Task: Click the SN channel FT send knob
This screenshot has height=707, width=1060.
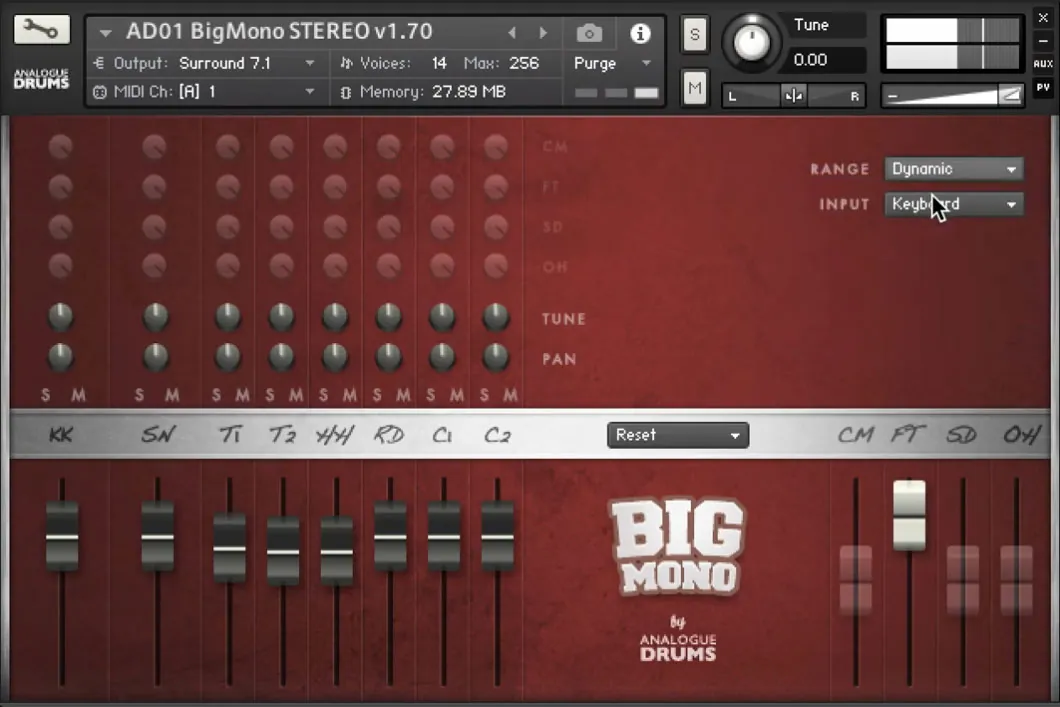Action: pyautogui.click(x=155, y=187)
